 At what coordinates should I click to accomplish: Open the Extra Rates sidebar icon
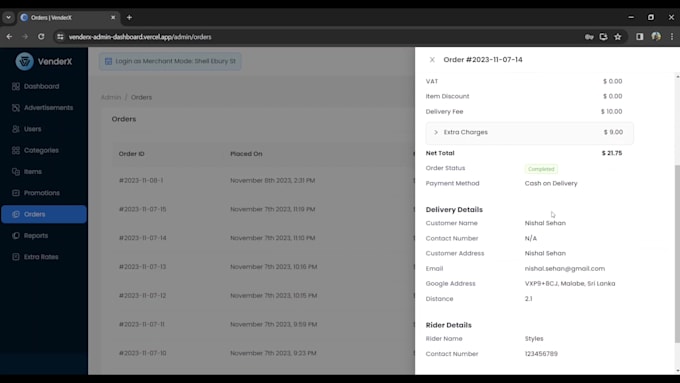tap(16, 257)
